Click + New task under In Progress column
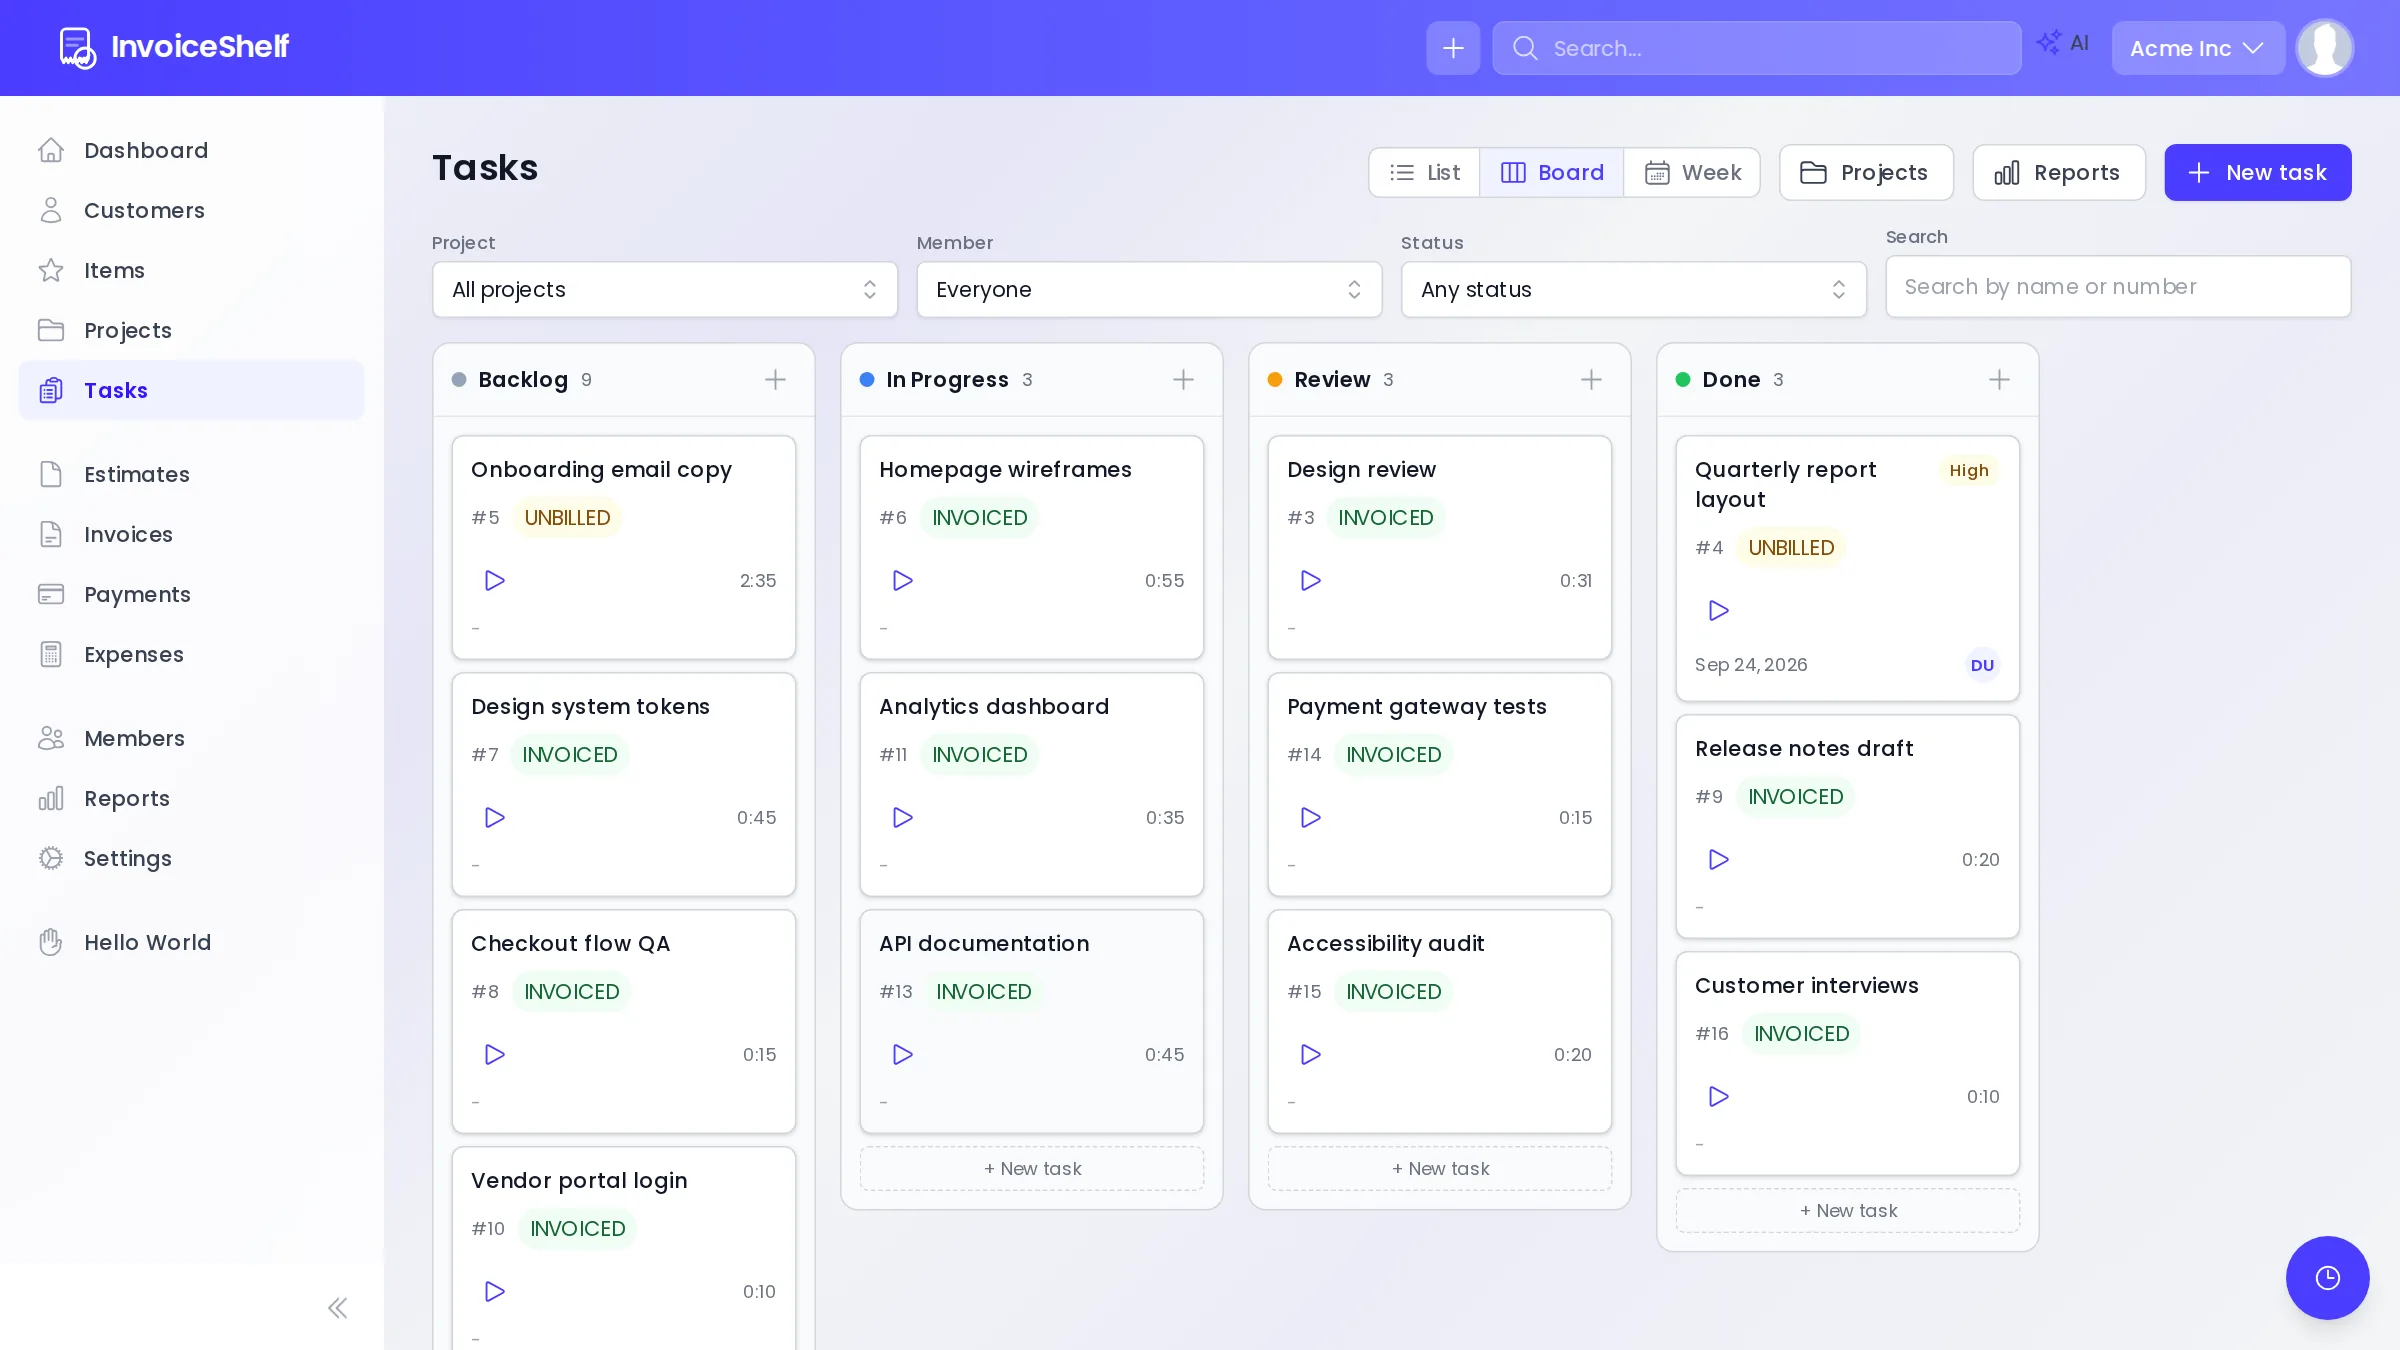 coord(1032,1168)
